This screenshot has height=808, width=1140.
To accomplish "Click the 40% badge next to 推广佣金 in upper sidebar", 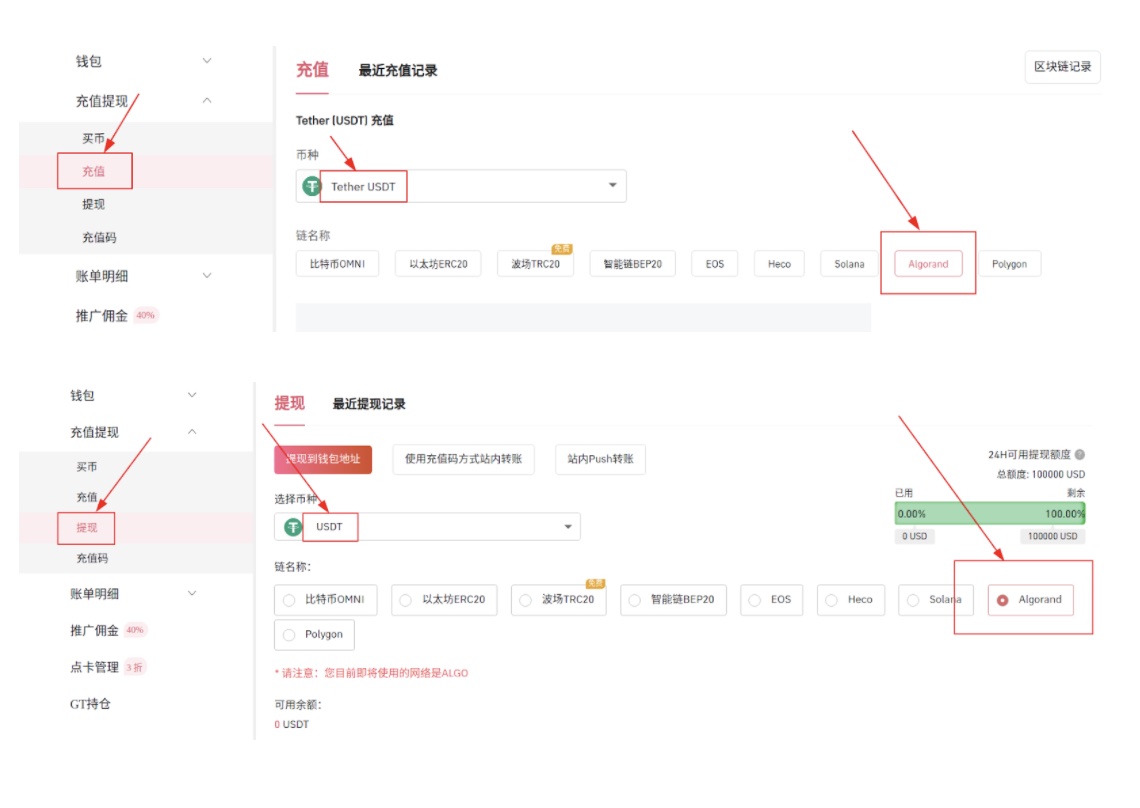I will click(x=146, y=316).
